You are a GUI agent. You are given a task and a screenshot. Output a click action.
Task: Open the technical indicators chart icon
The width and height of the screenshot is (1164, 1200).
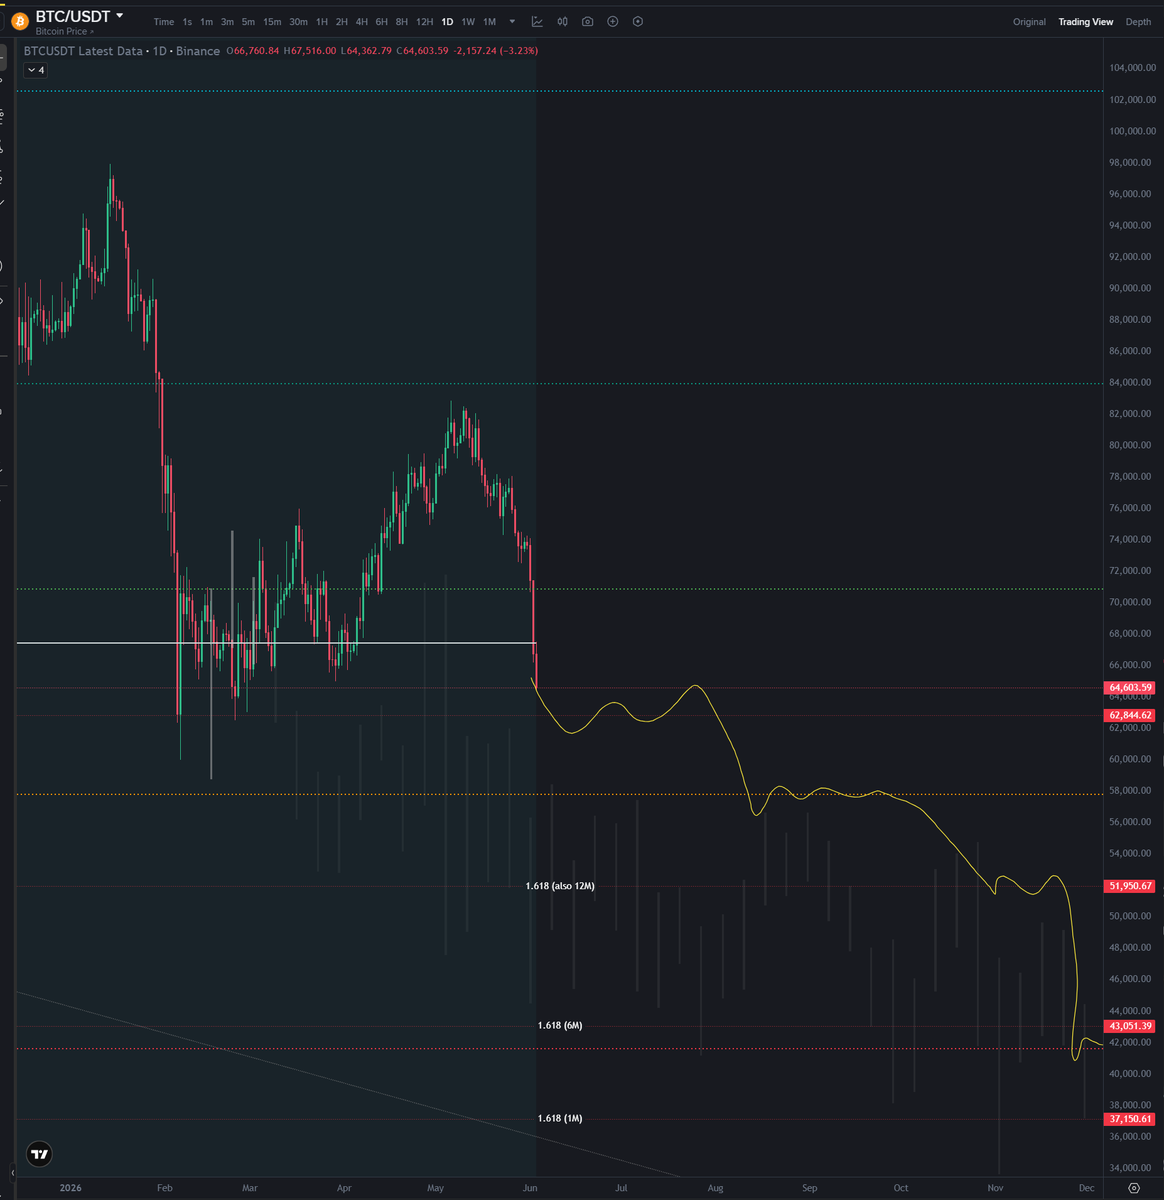(x=537, y=21)
